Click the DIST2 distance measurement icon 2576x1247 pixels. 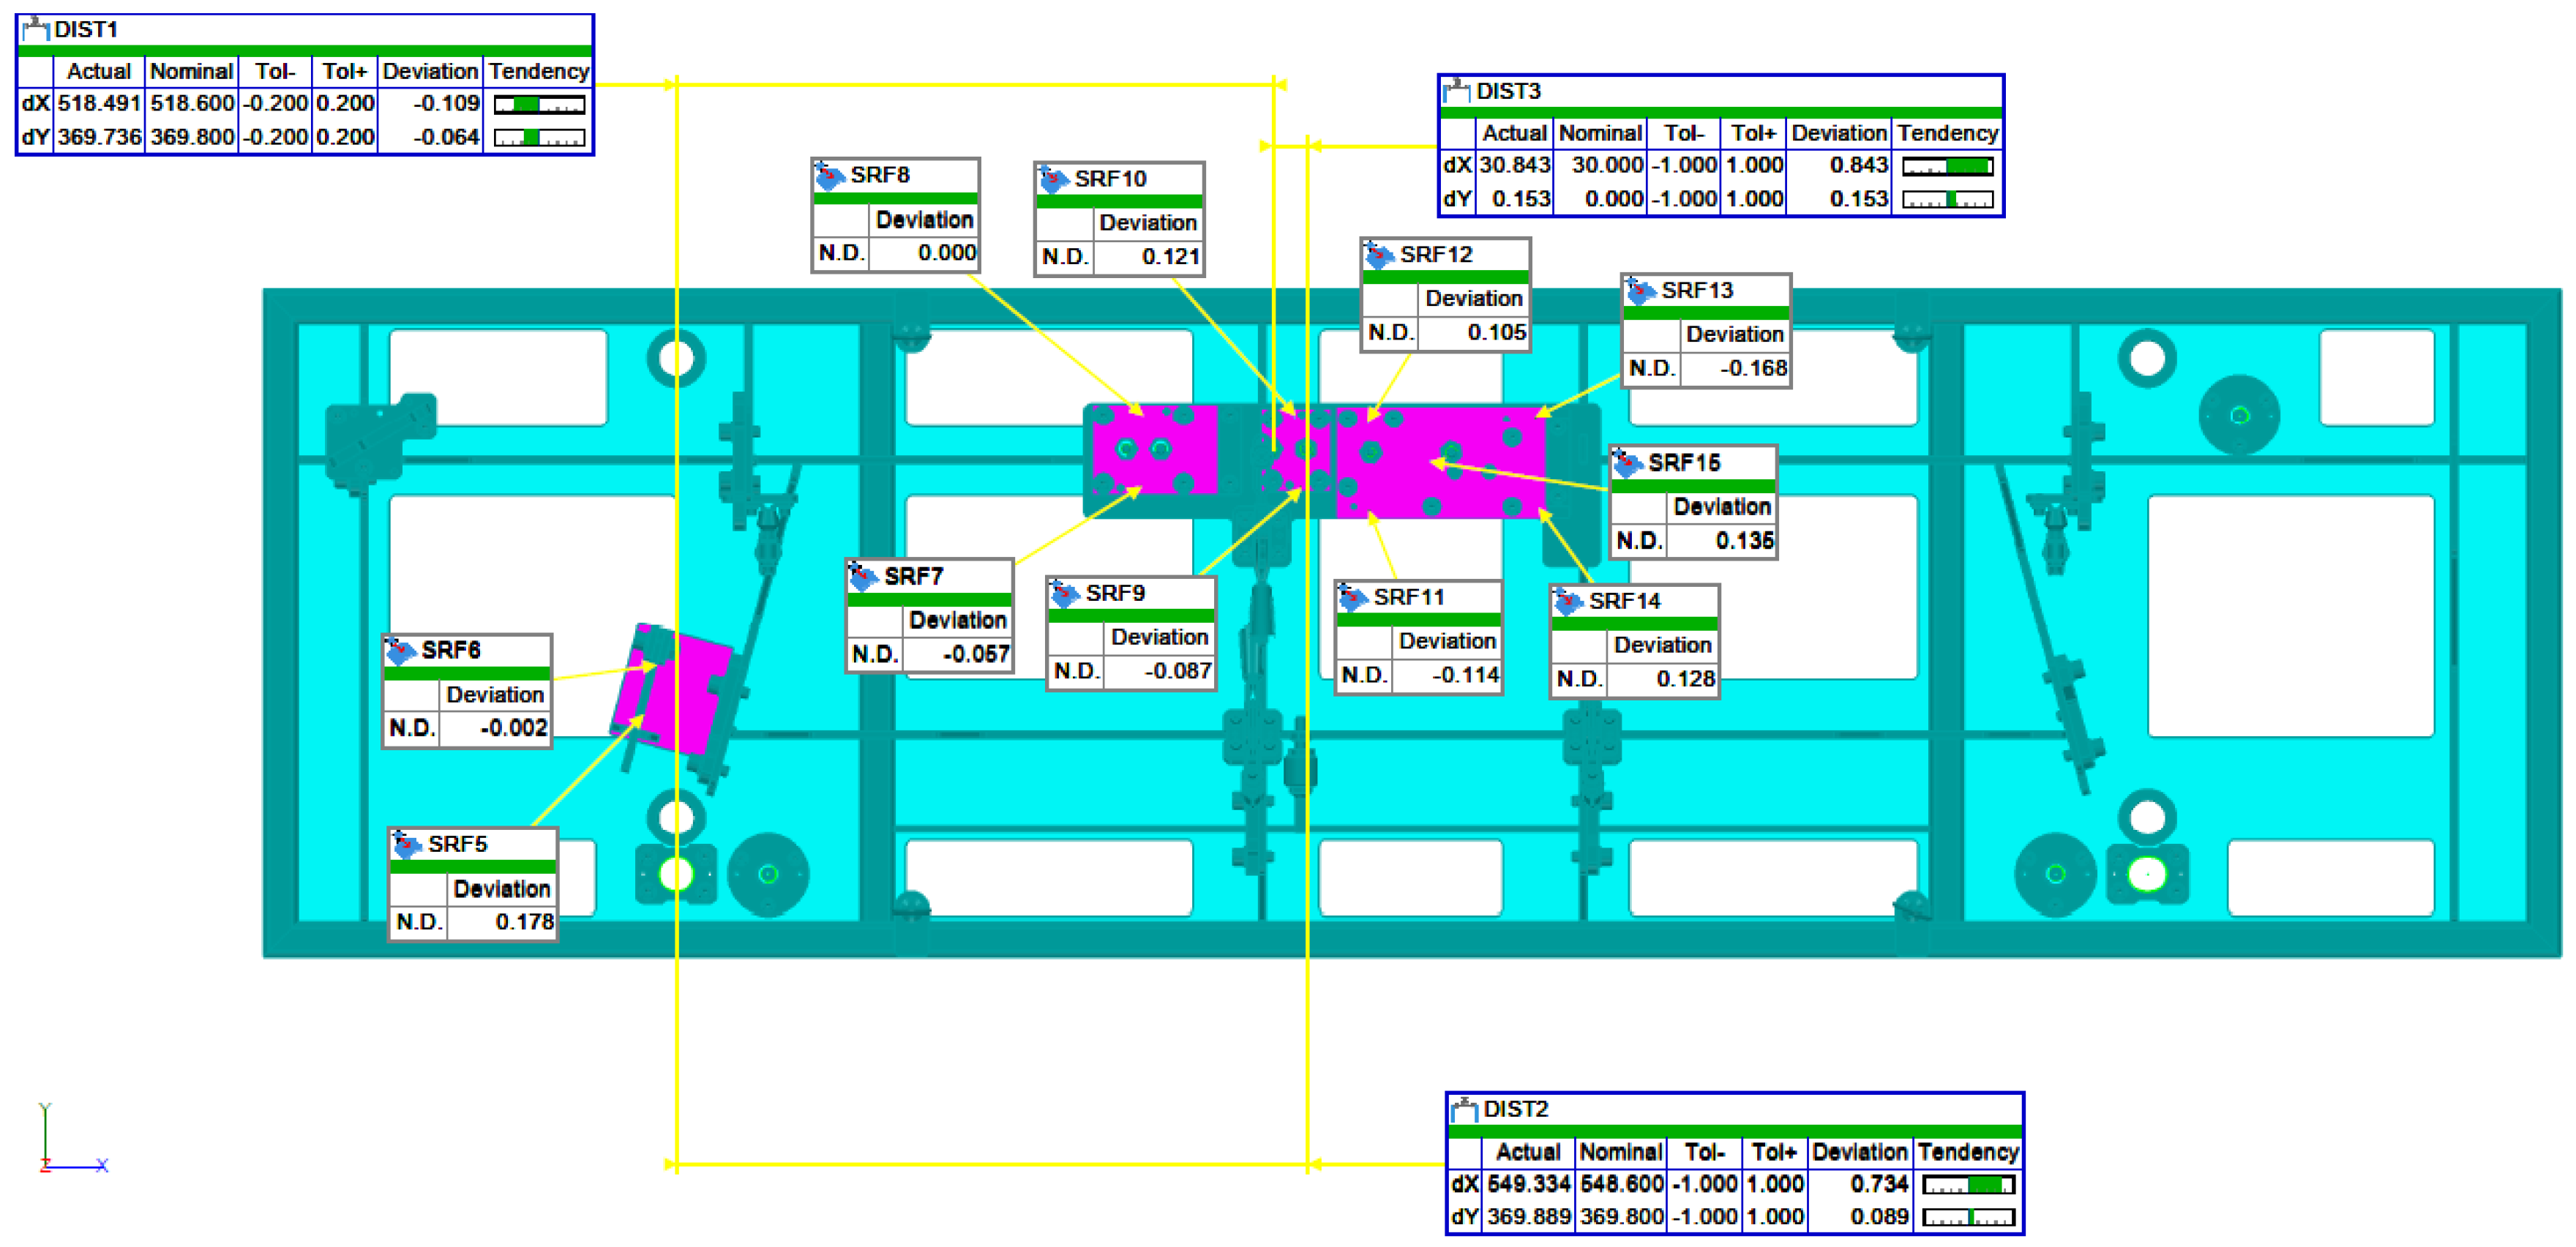click(1464, 1109)
